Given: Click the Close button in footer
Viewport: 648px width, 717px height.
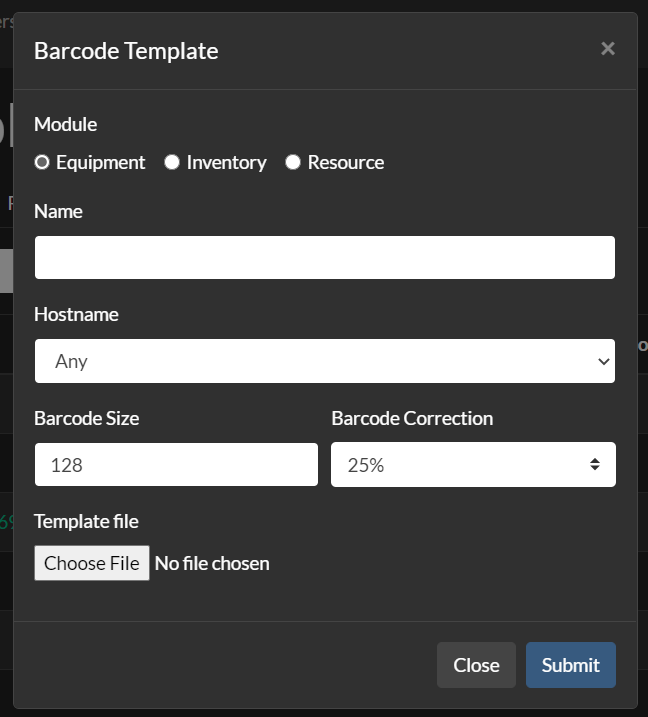Looking at the screenshot, I should click(x=476, y=665).
